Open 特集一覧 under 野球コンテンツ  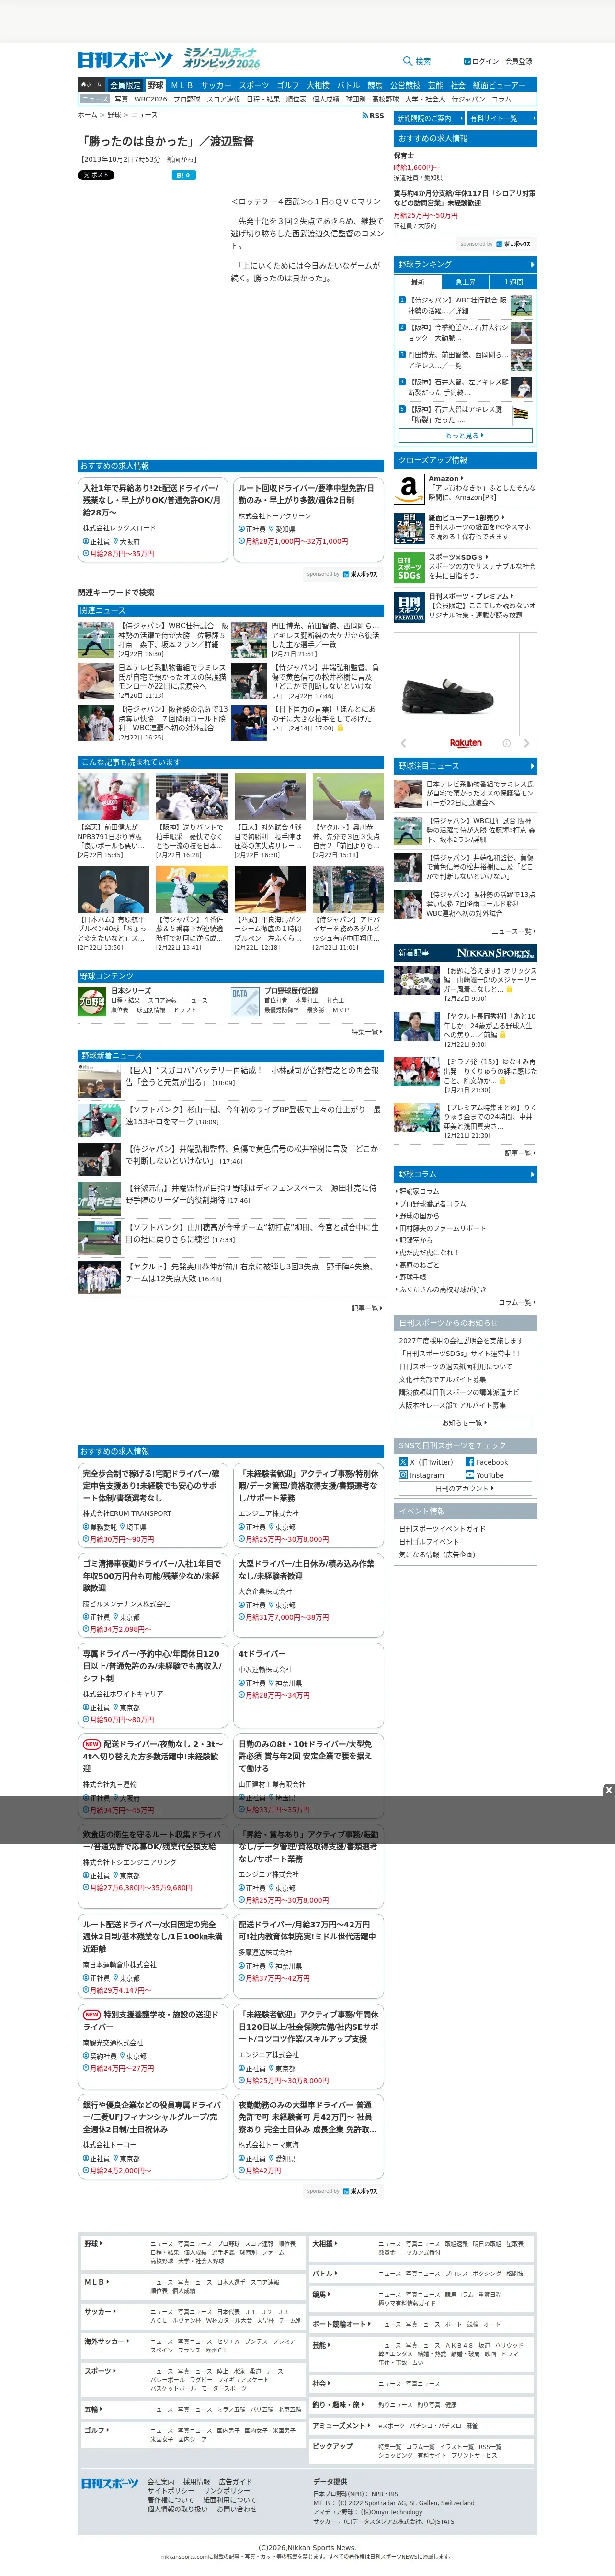coord(366,1032)
